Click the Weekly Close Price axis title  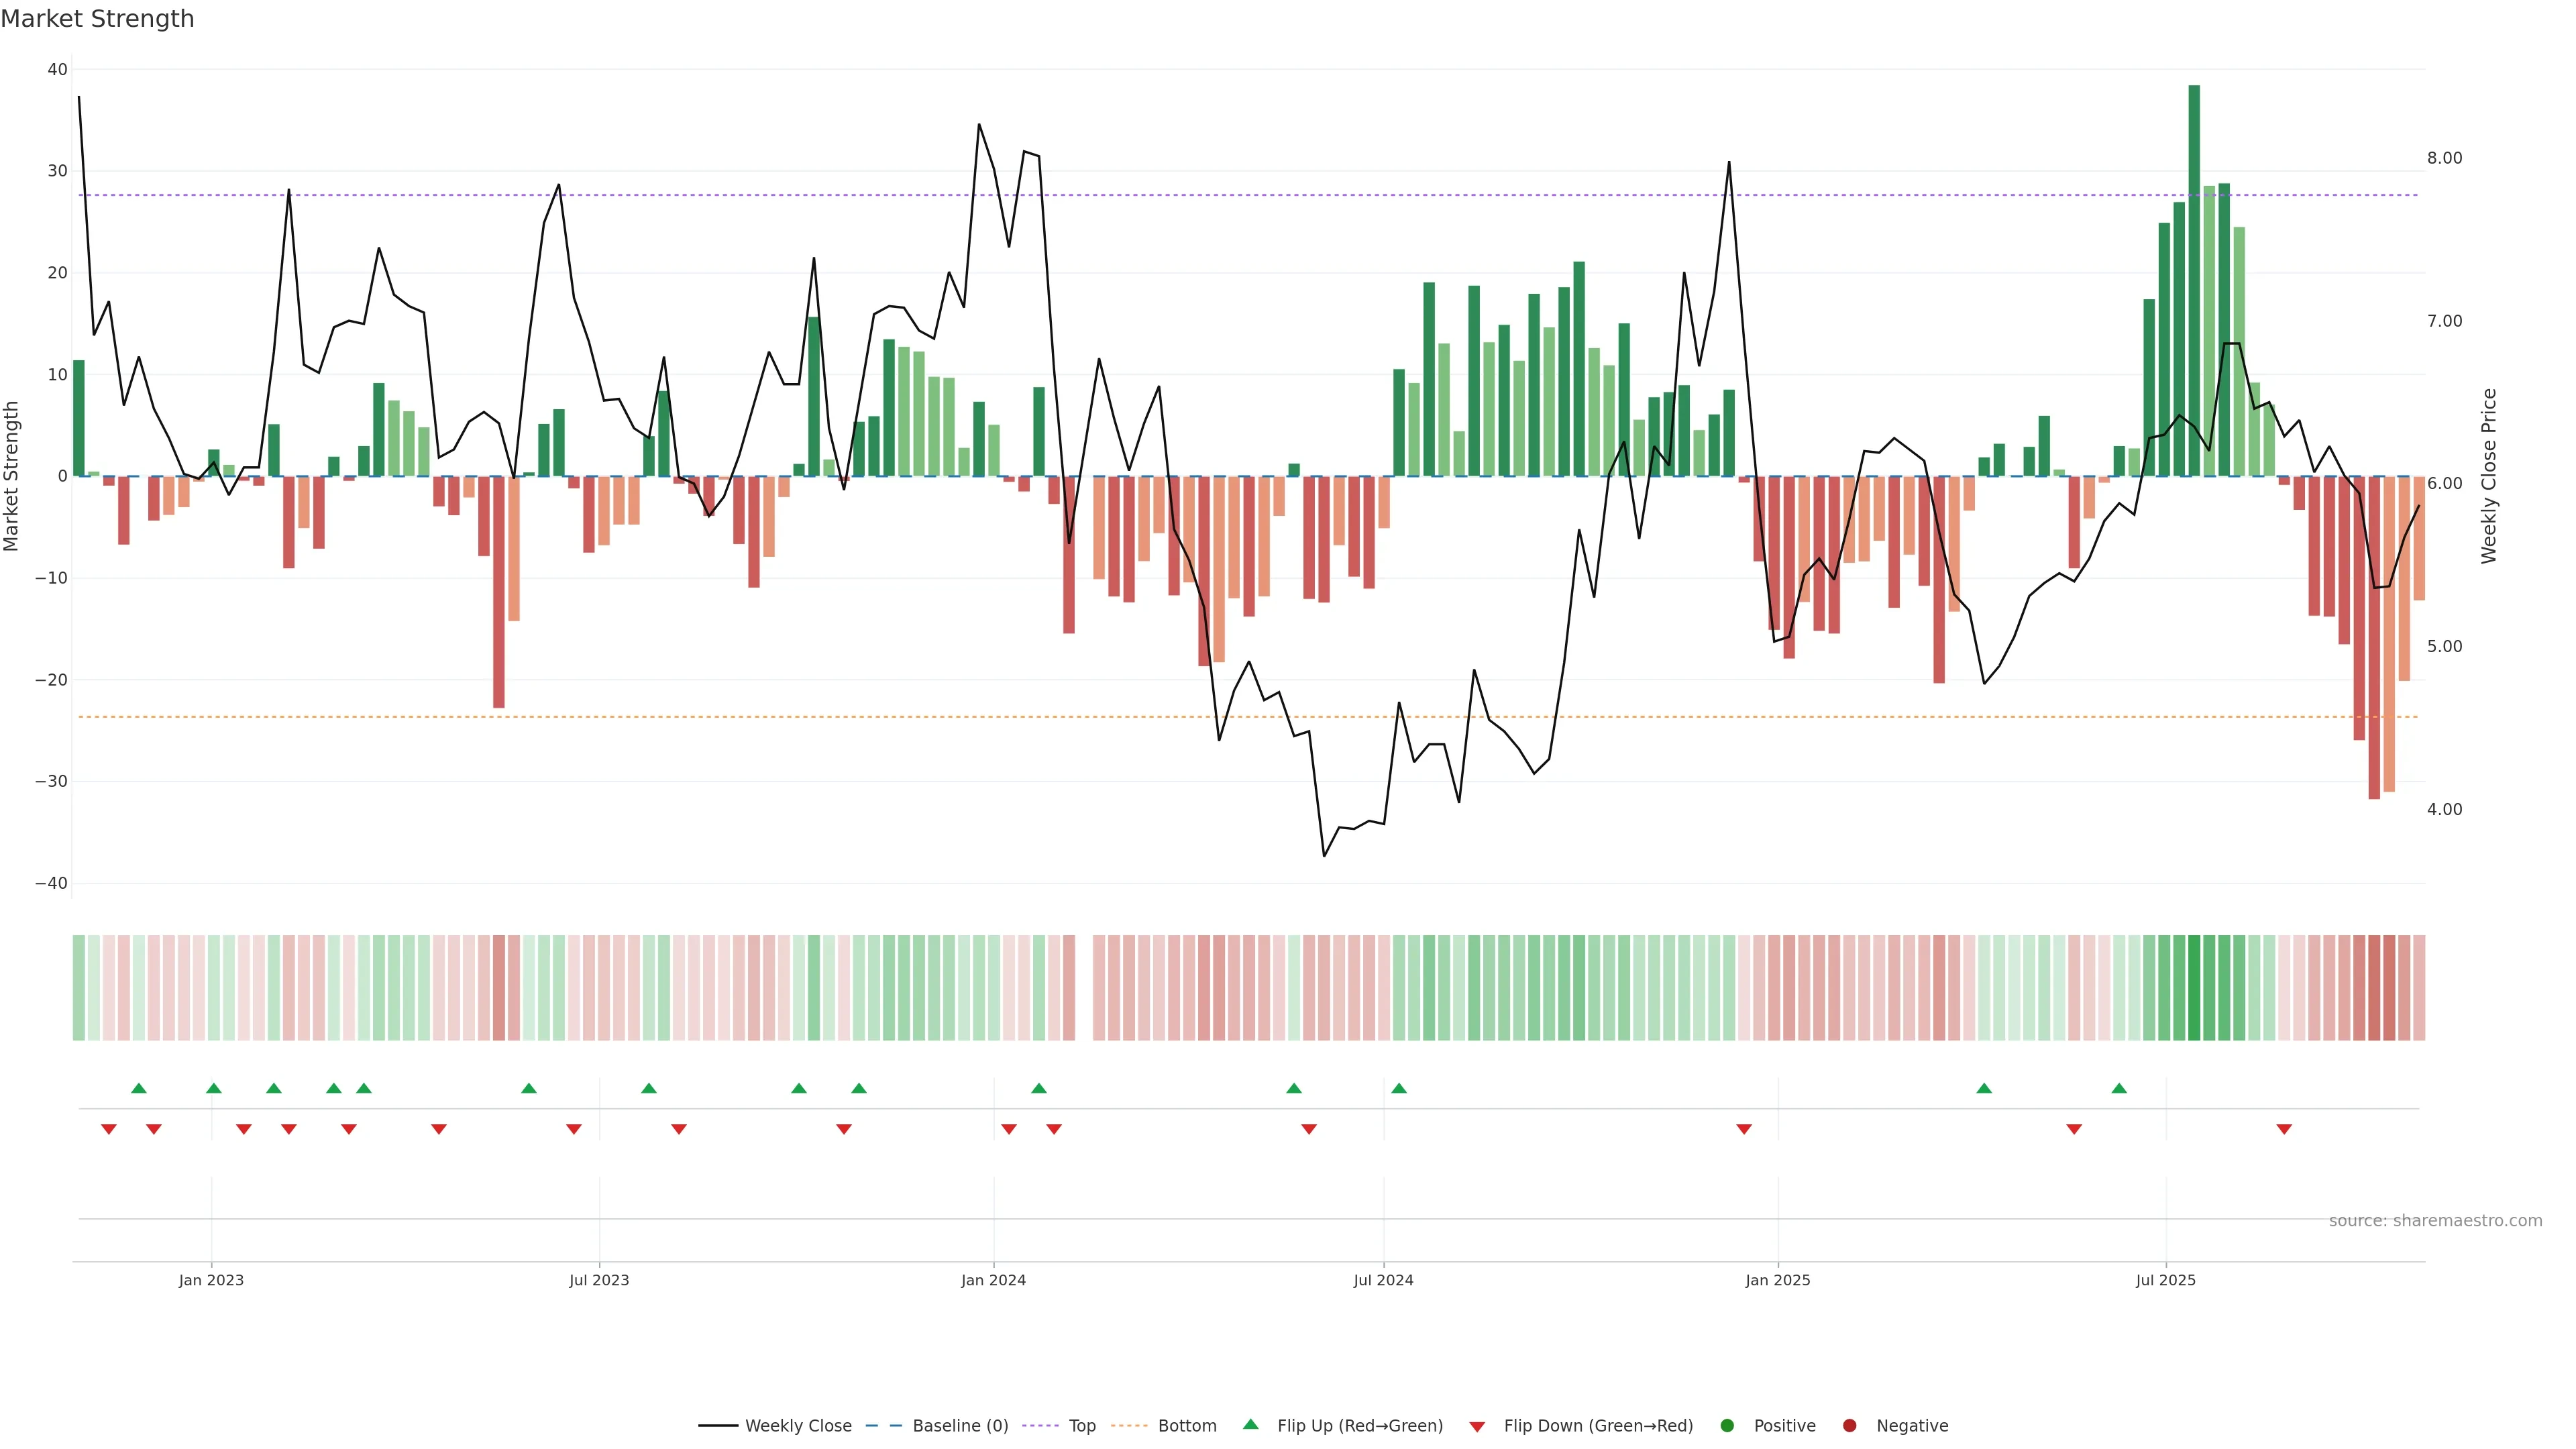pyautogui.click(x=2489, y=476)
